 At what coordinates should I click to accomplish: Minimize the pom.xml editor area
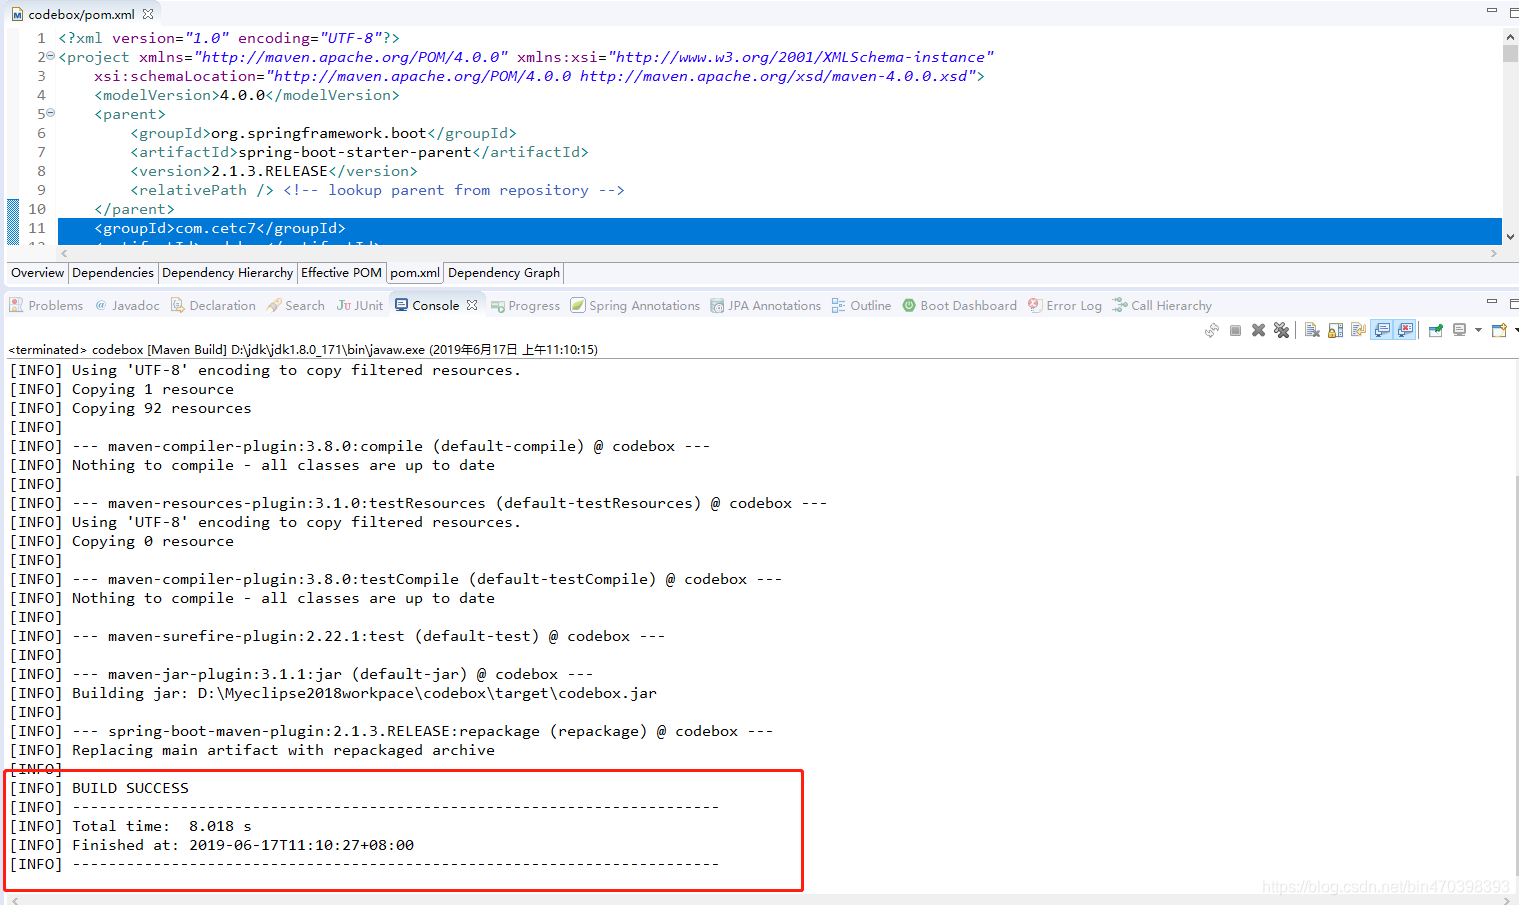point(1491,10)
